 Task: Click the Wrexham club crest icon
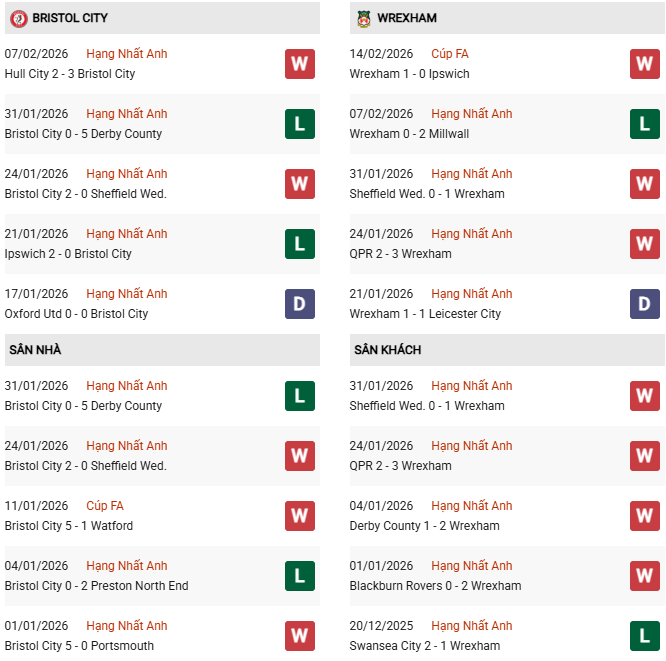coord(363,18)
